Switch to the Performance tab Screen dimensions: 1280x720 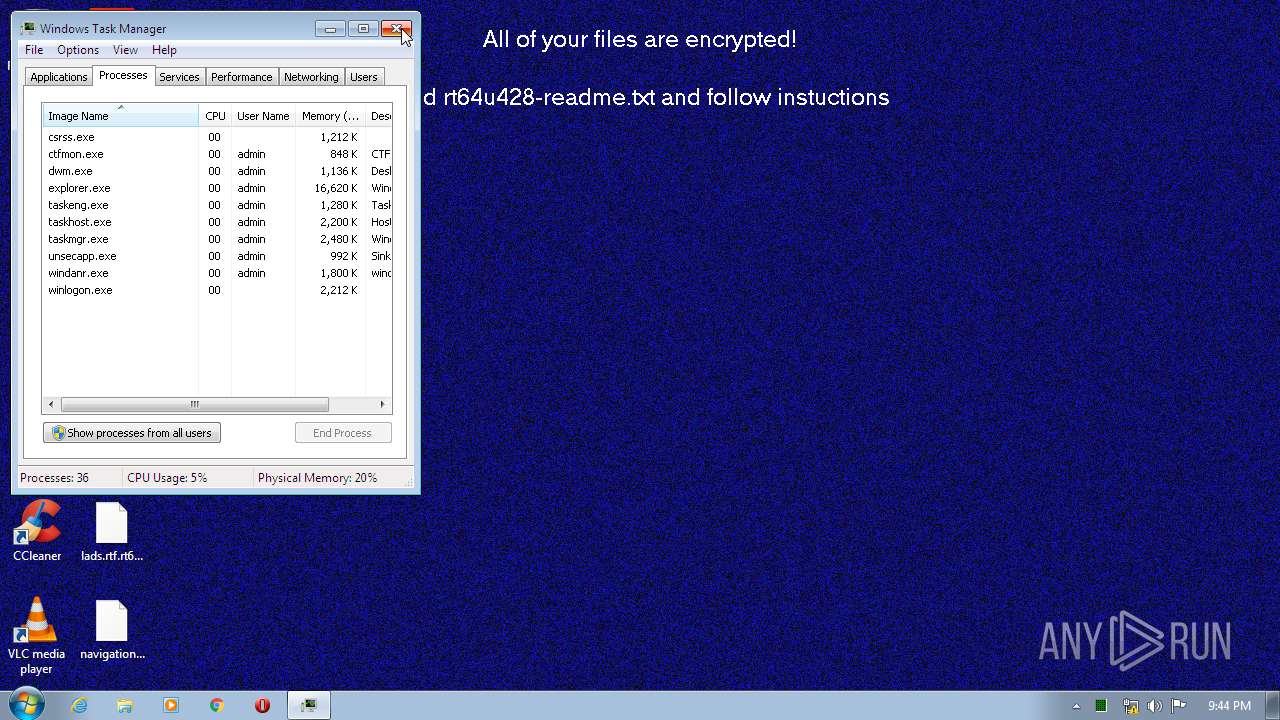coord(241,77)
